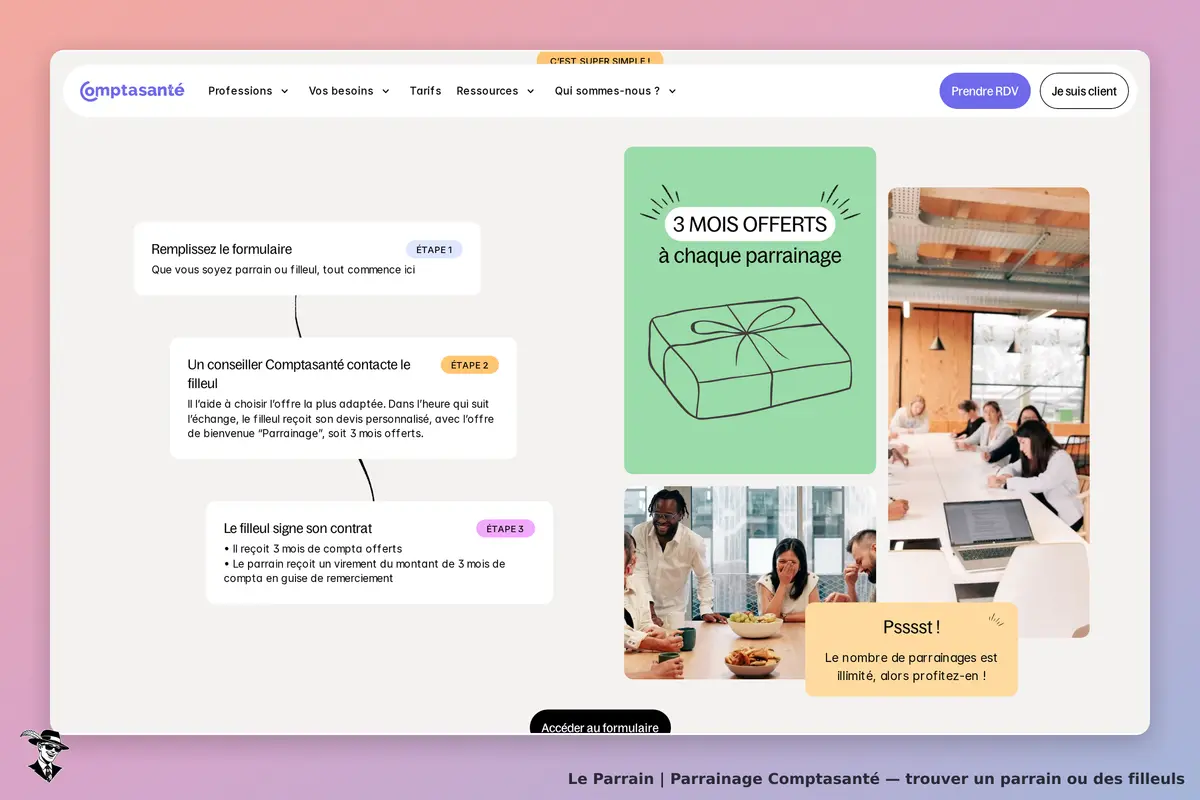Click the gift box illustration
Screen dimensions: 1200x800
tap(750, 357)
